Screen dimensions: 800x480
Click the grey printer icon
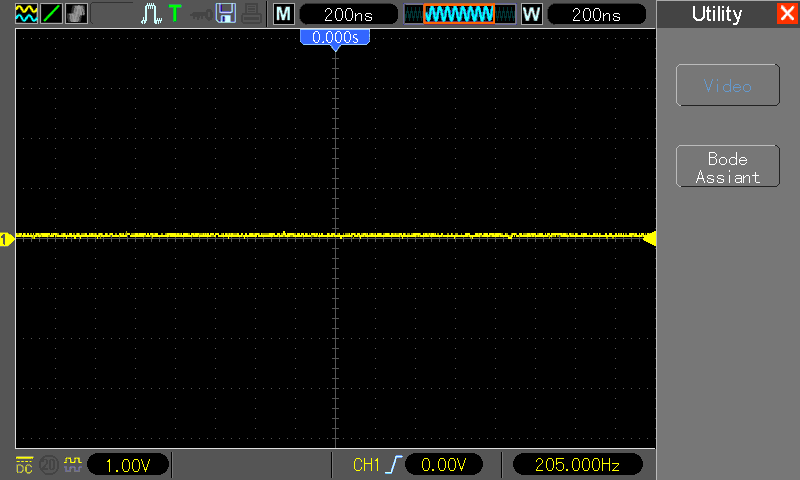pyautogui.click(x=252, y=13)
